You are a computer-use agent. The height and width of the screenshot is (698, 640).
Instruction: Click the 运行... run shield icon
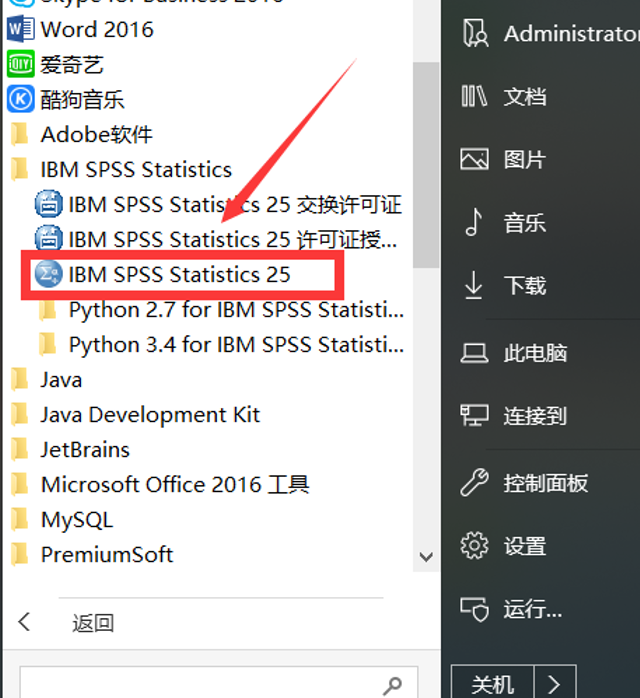[x=474, y=609]
